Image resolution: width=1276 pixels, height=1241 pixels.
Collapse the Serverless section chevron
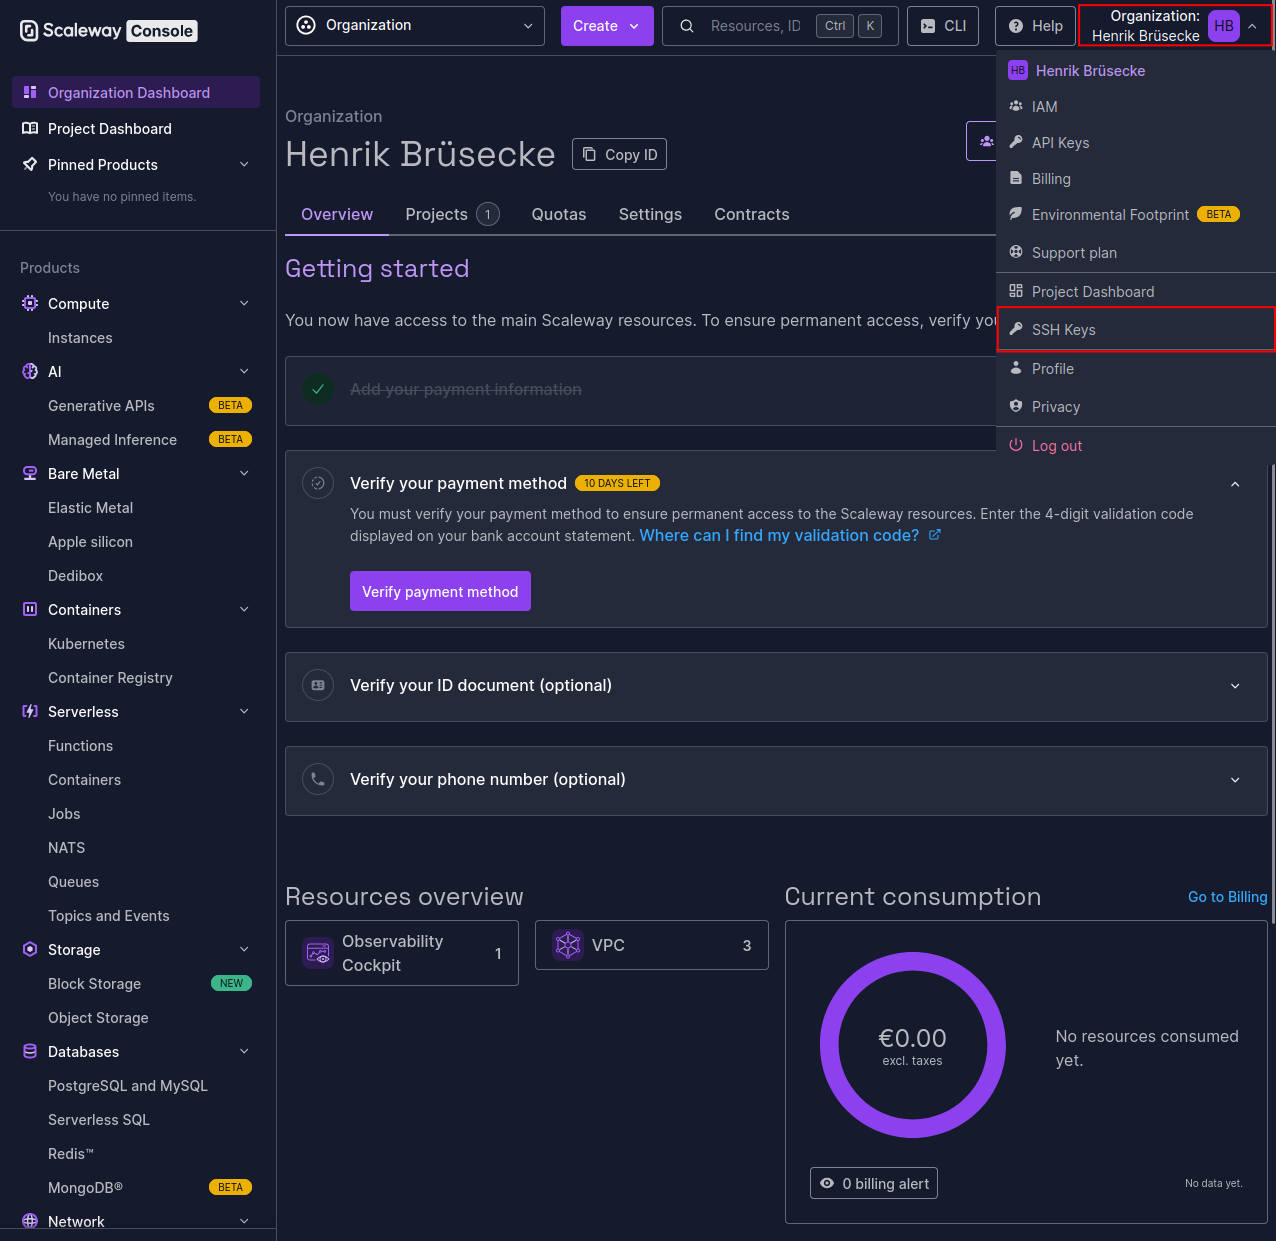[244, 711]
